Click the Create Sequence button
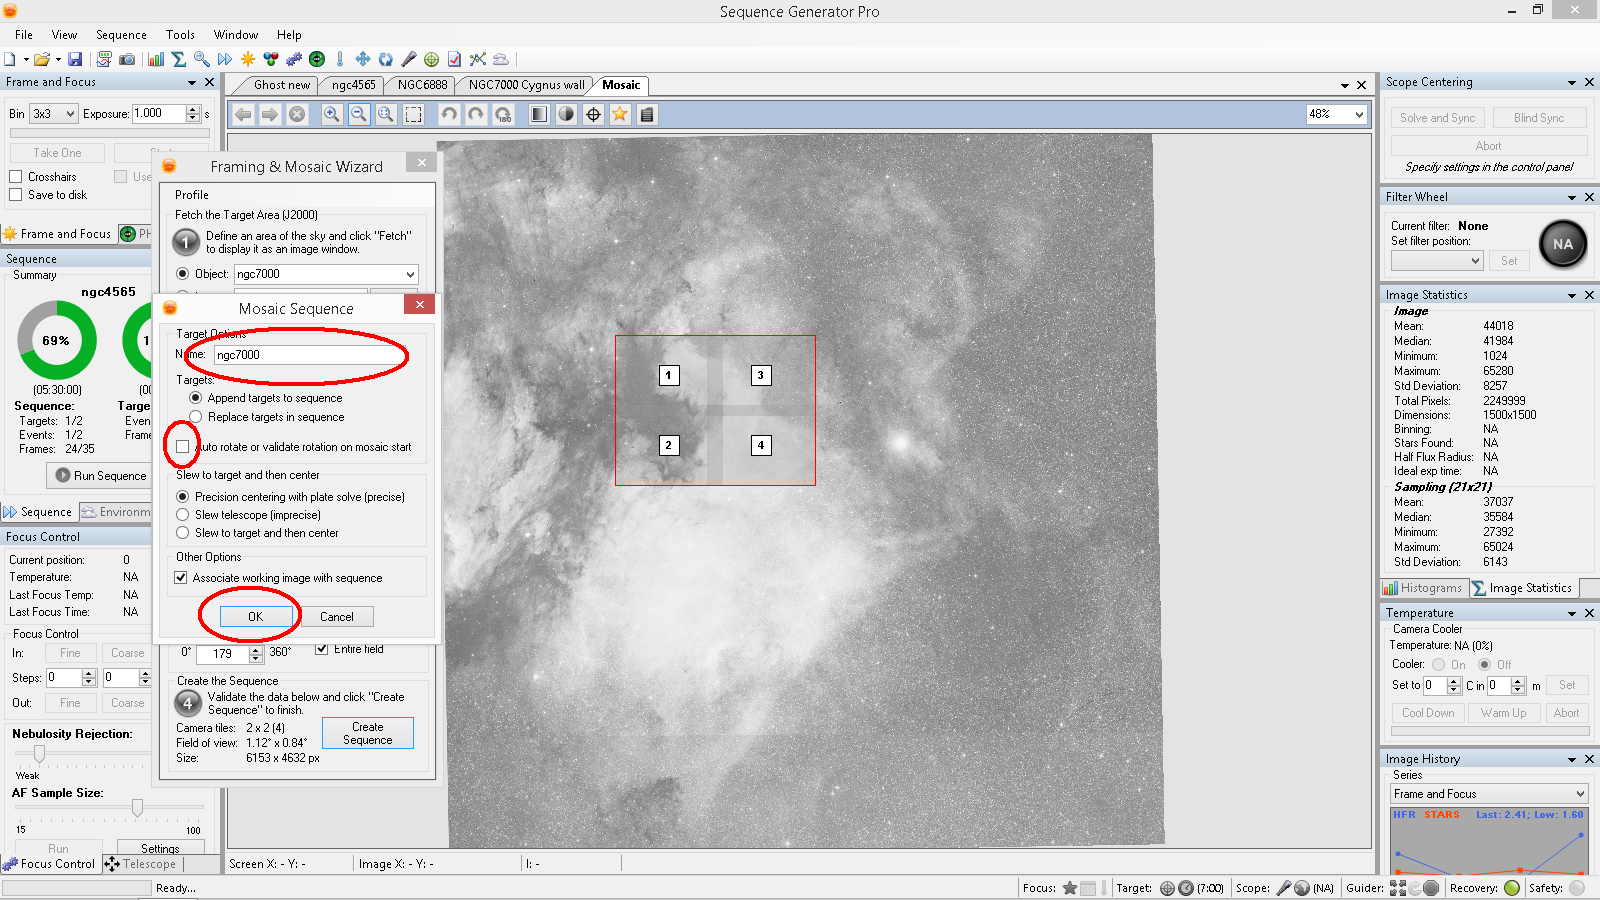This screenshot has width=1600, height=900. click(368, 733)
